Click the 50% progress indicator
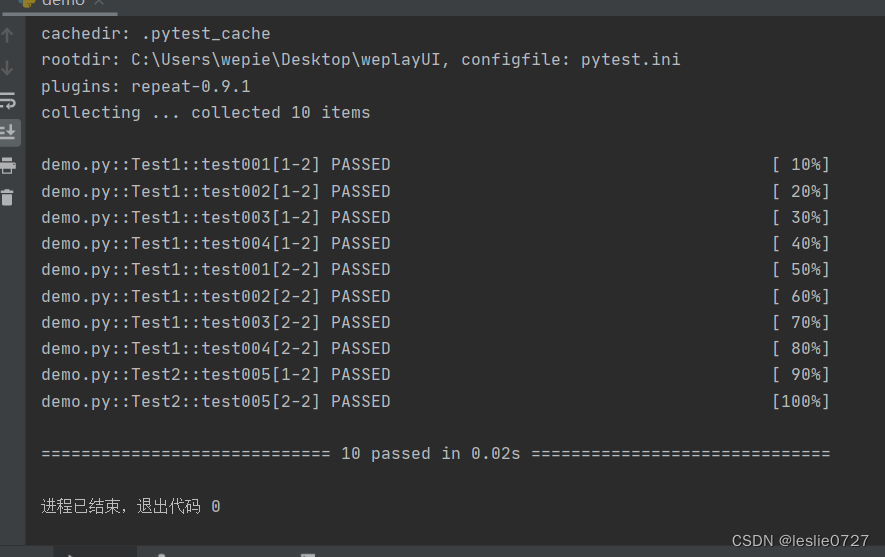This screenshot has width=885, height=557. pos(801,270)
